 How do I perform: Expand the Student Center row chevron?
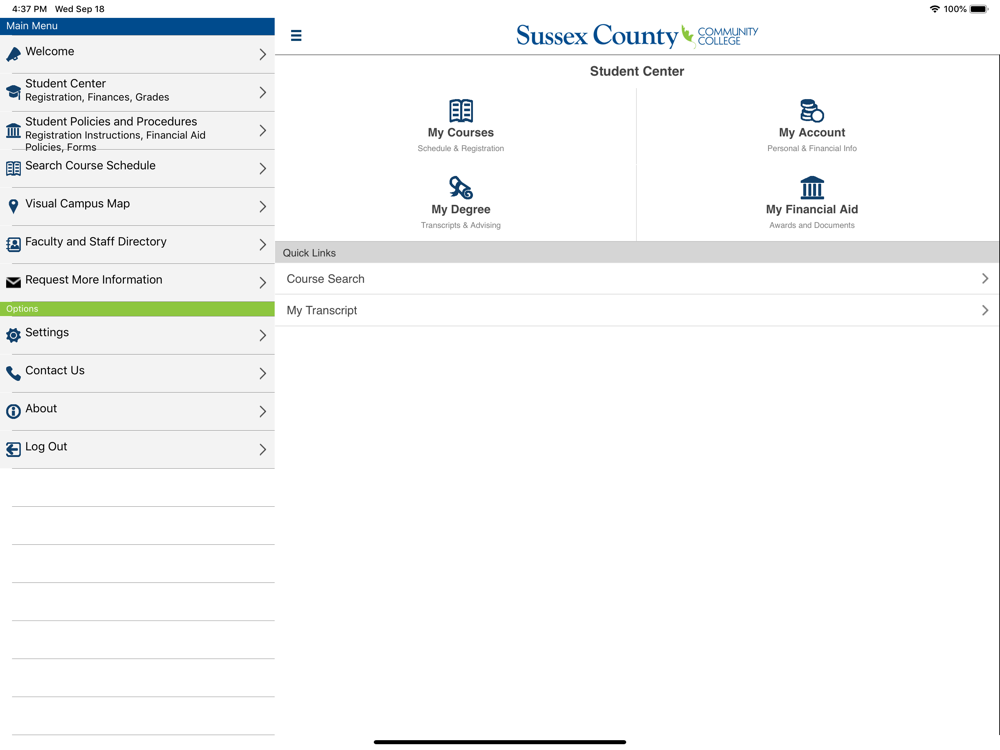[263, 92]
